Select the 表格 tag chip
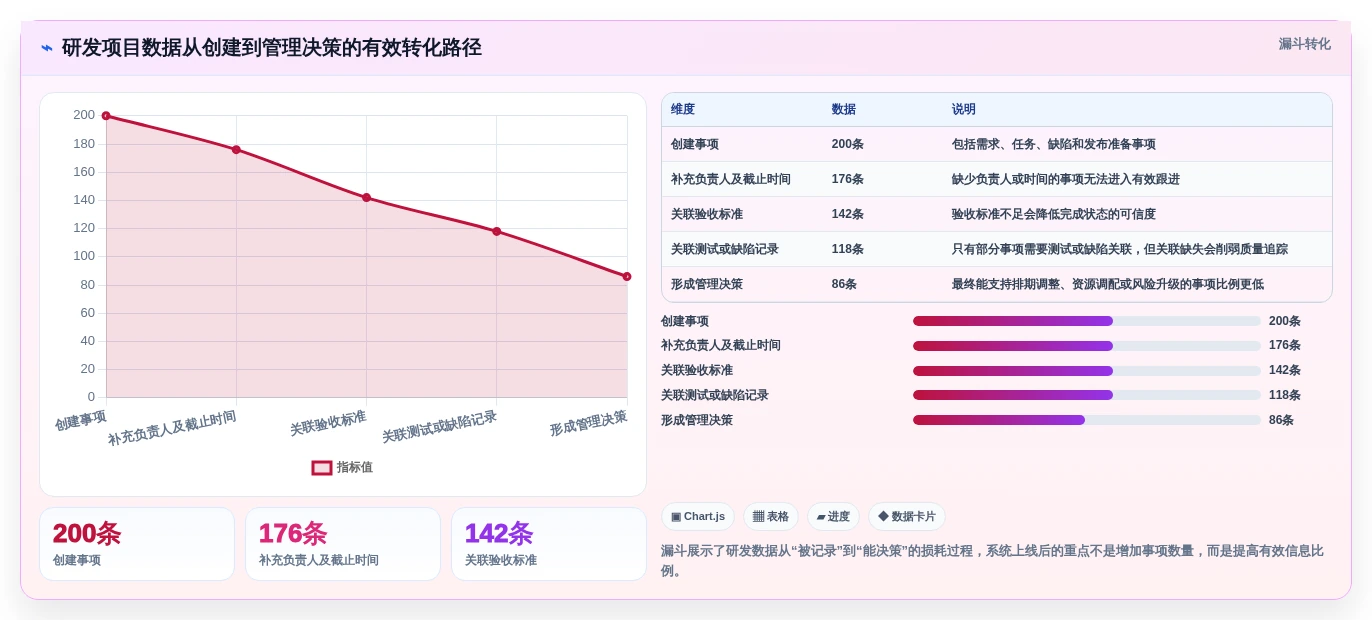 click(x=770, y=517)
